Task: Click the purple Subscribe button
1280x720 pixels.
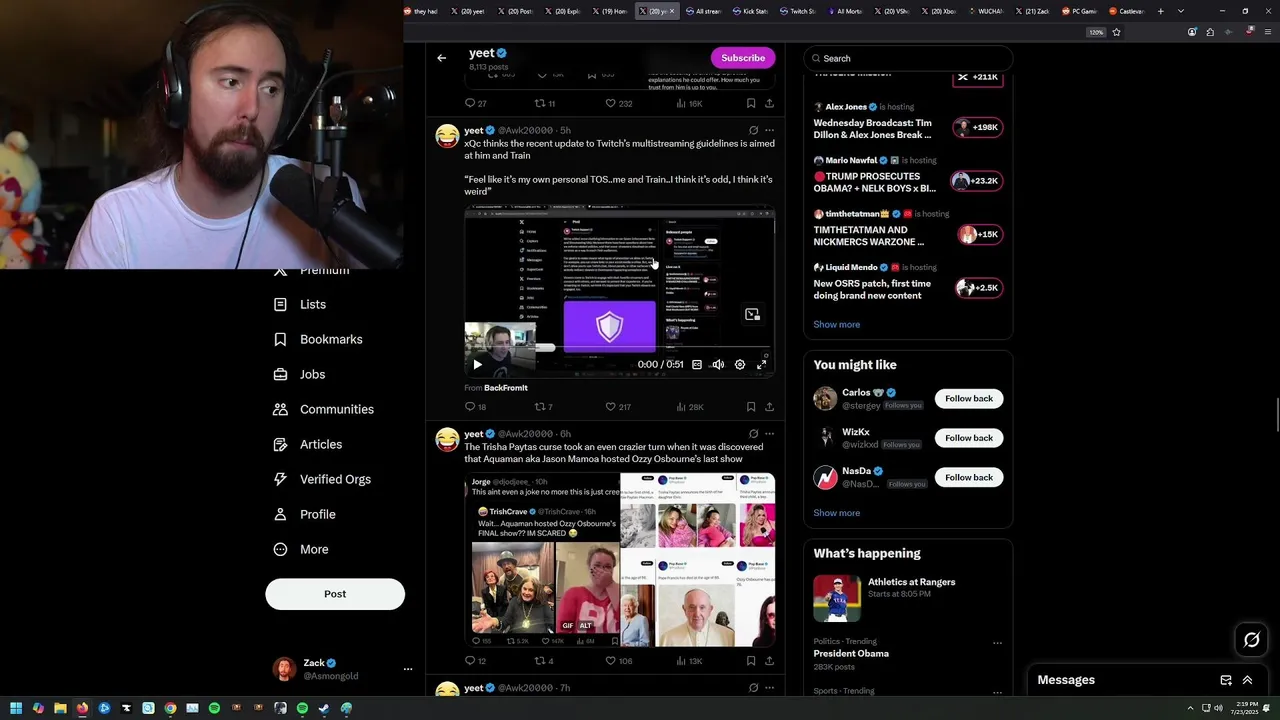Action: 743,58
